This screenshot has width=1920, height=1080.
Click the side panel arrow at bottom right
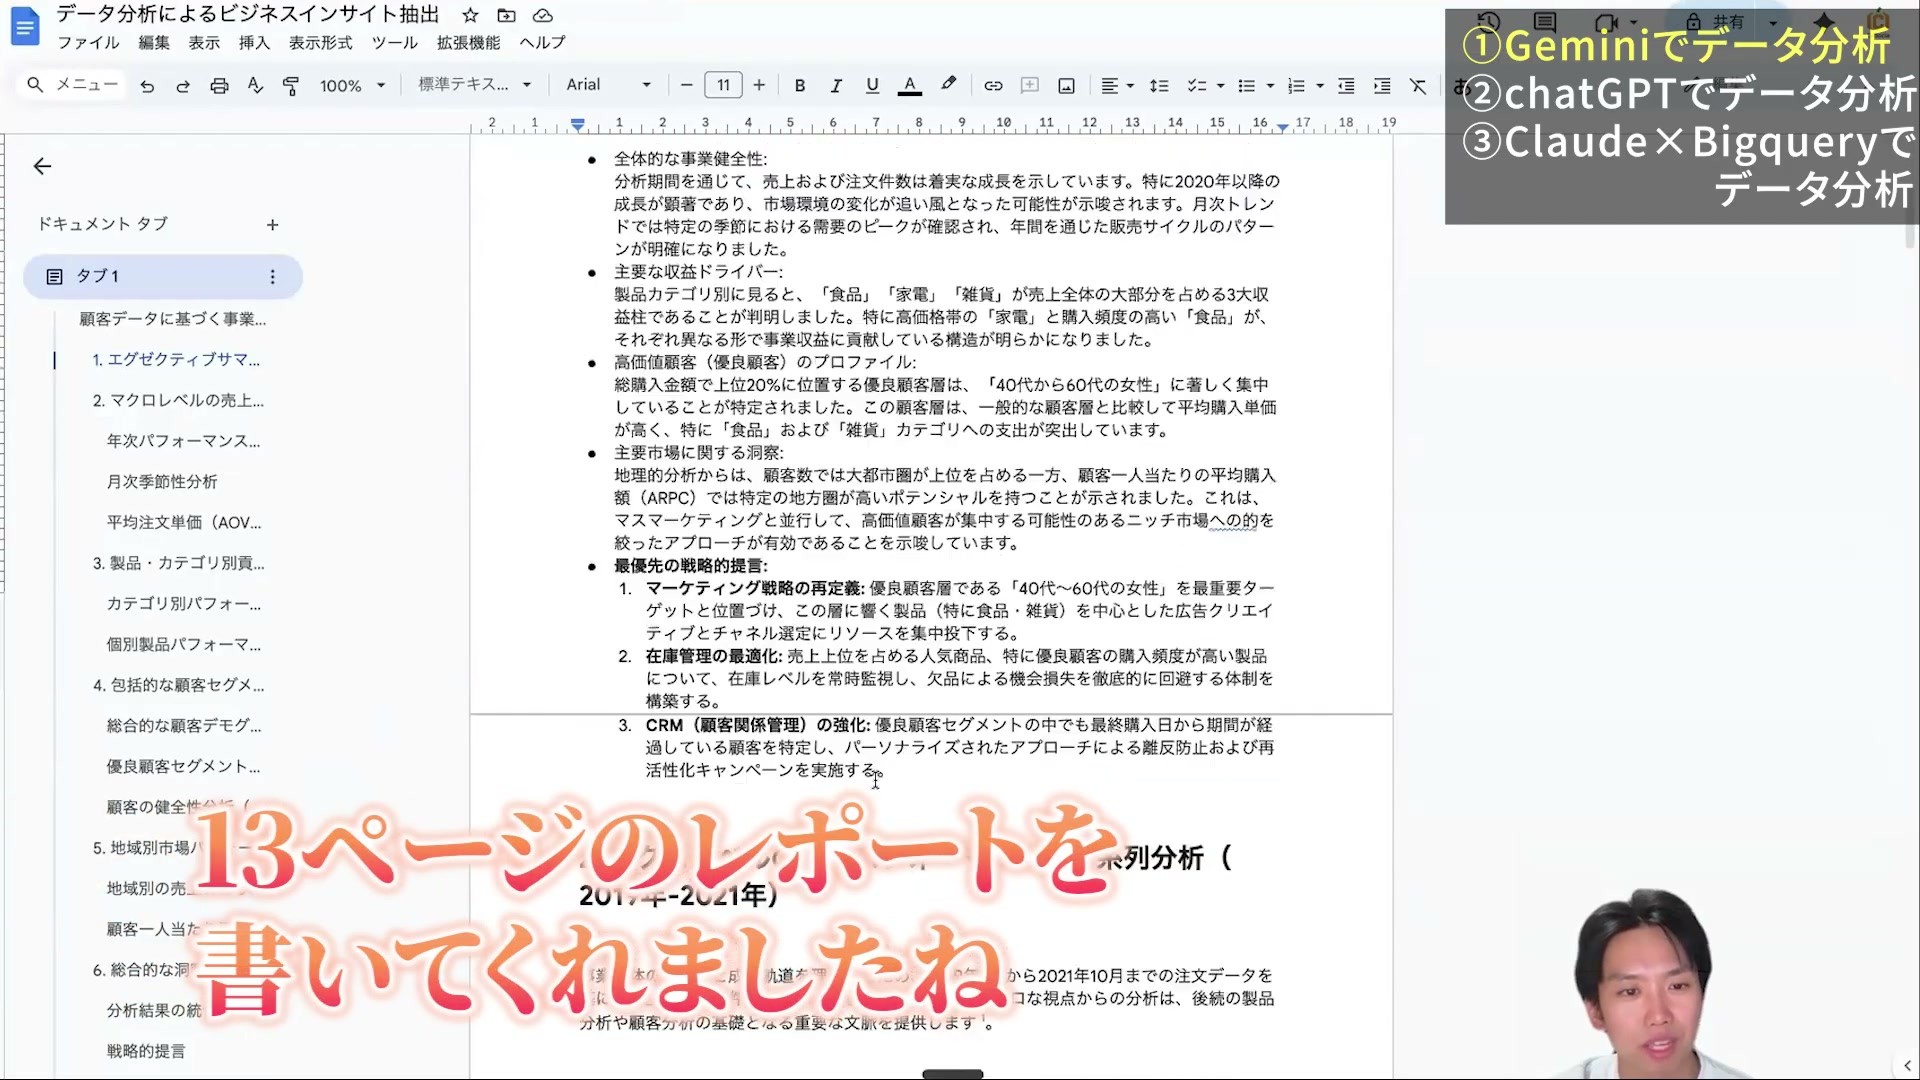(1907, 1065)
